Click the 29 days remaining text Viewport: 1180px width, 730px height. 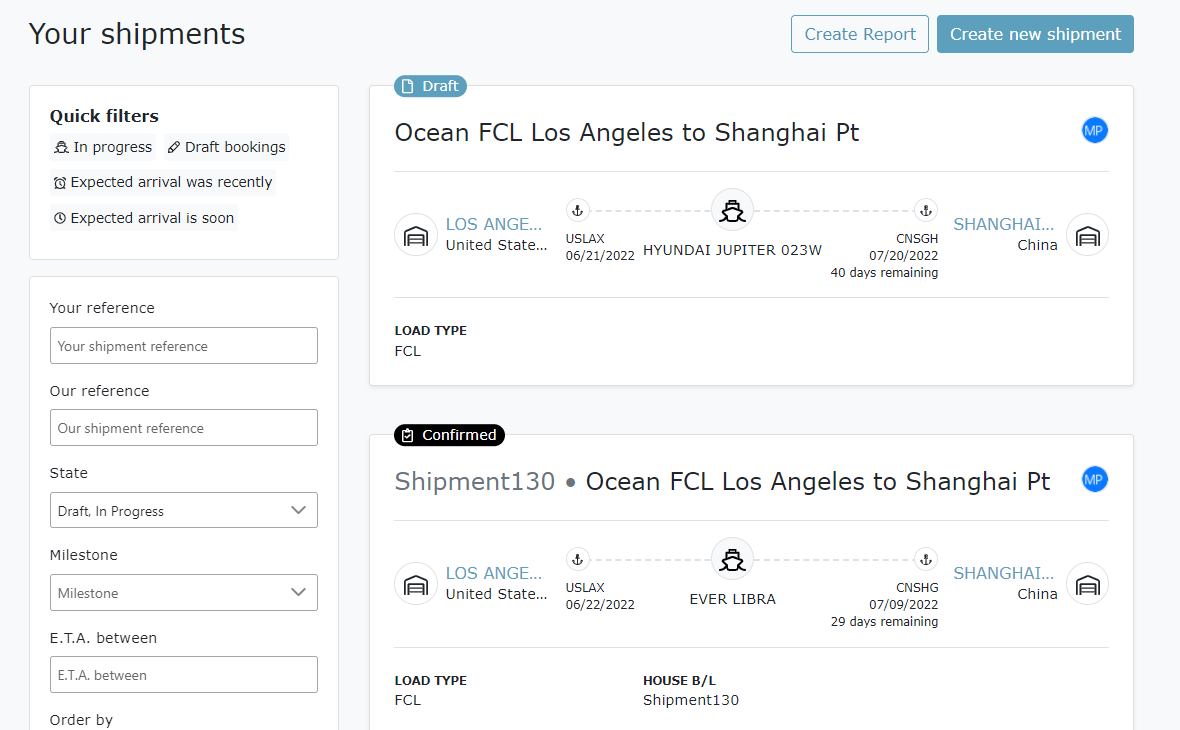click(x=884, y=622)
